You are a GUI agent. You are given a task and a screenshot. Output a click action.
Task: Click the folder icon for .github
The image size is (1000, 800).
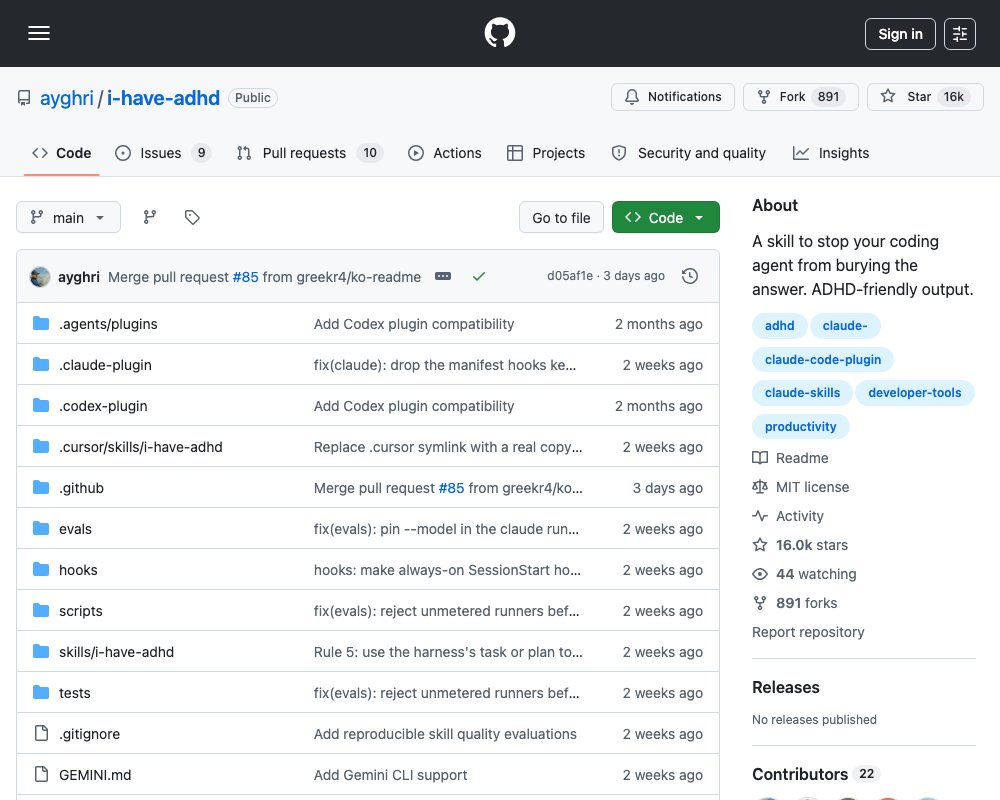41,487
